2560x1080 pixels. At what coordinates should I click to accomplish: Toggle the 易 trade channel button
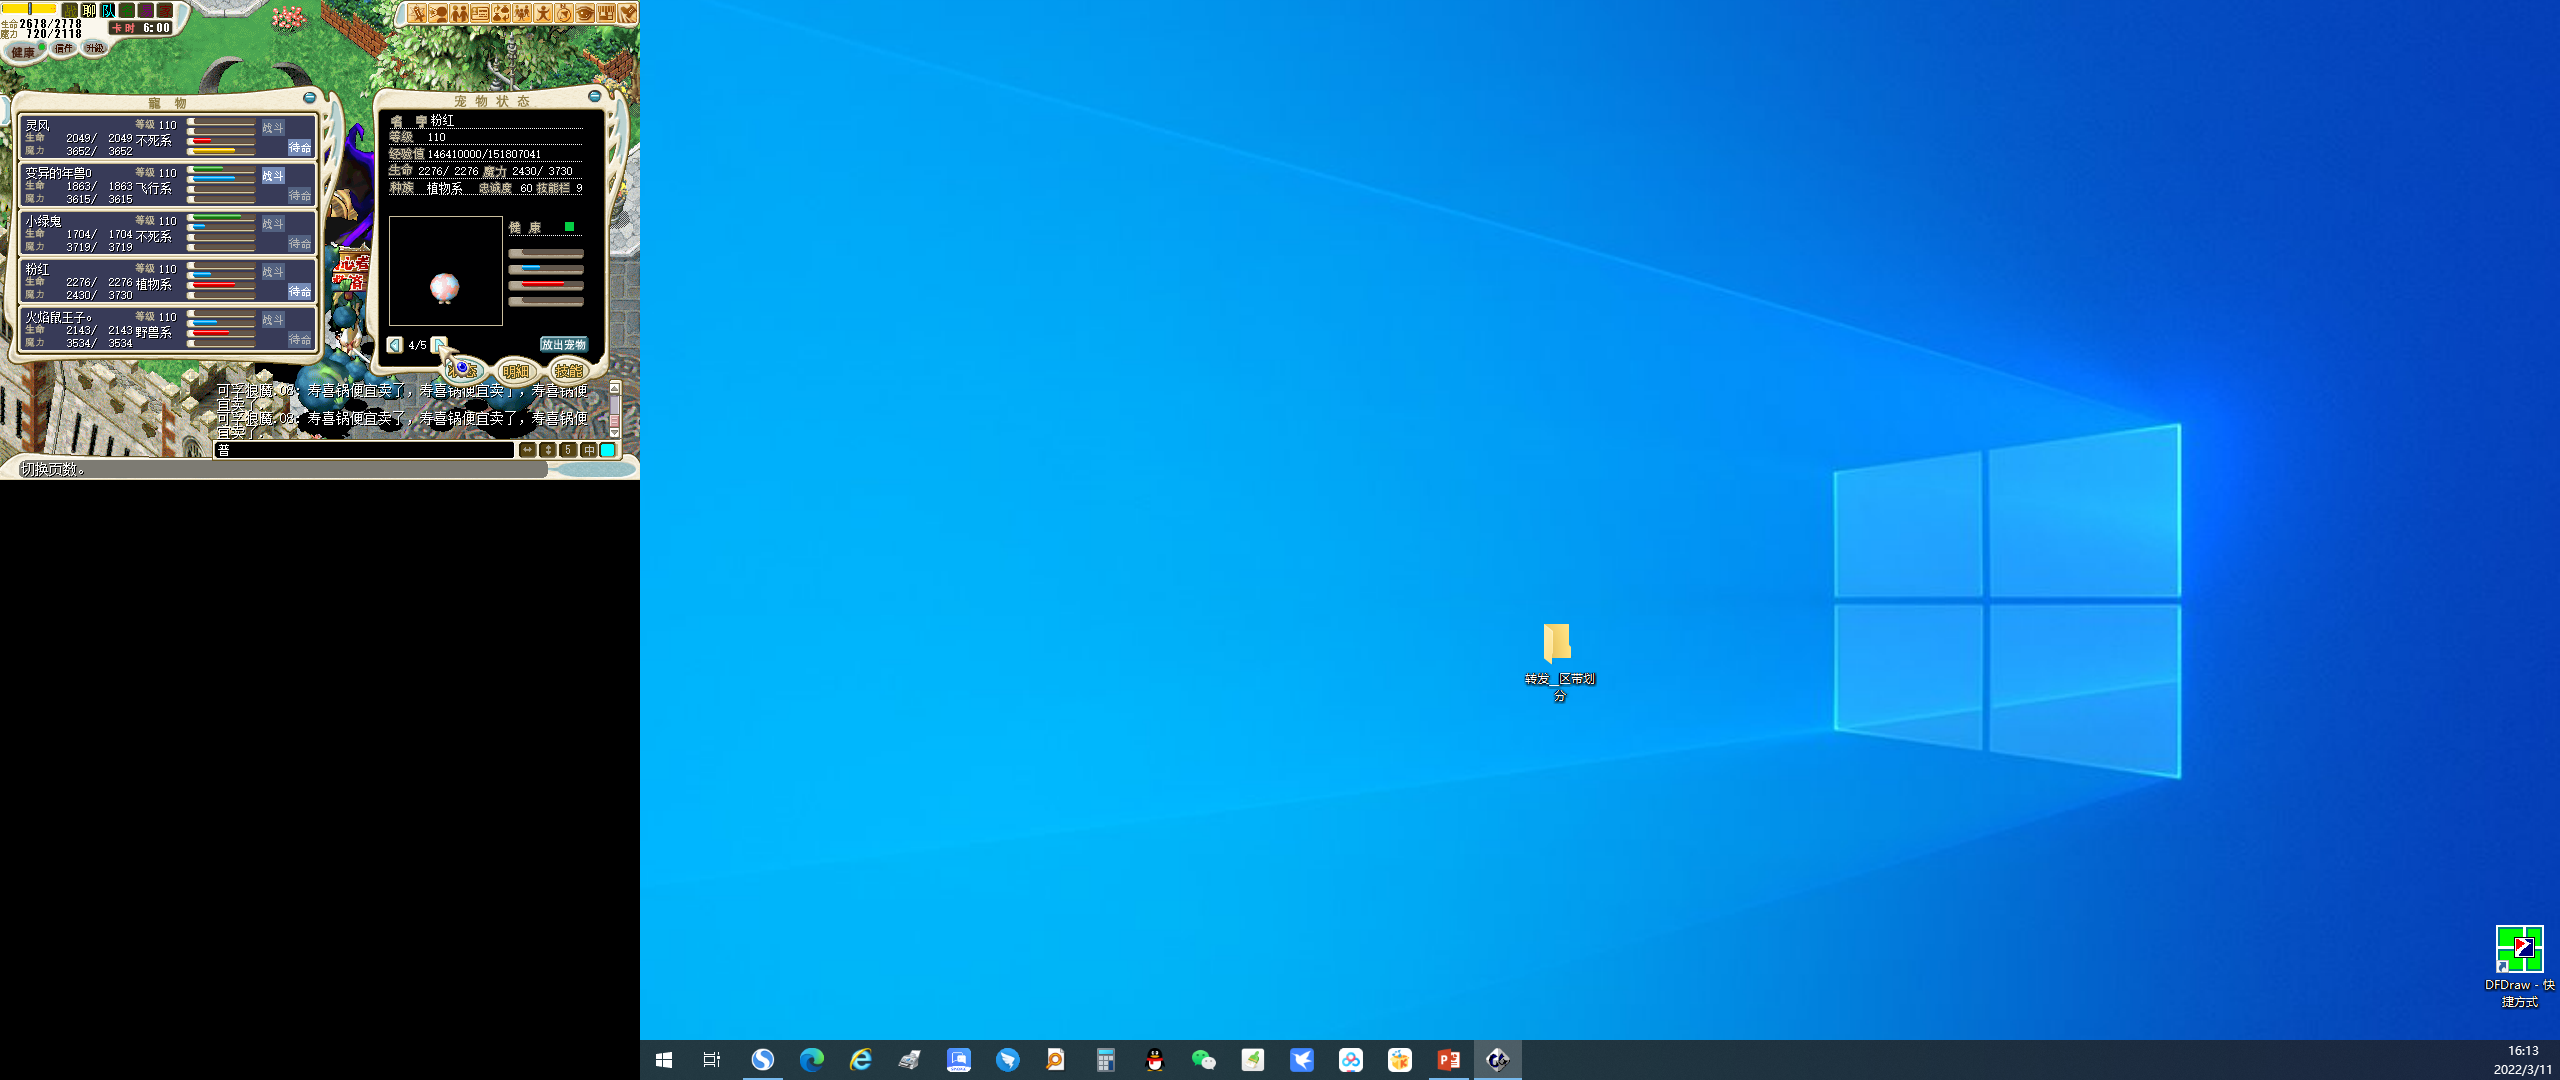pos(146,10)
